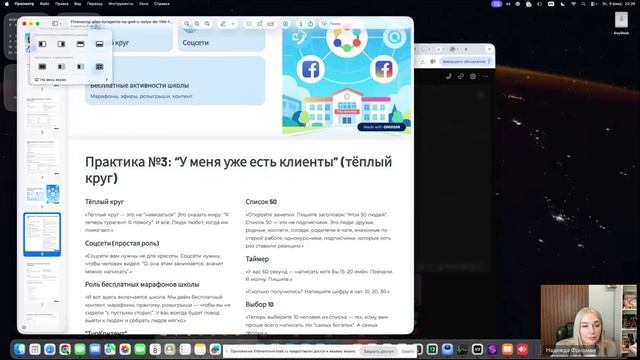Image resolution: width=640 pixels, height=360 pixels.
Task: Open the Просмотр application menu
Action: [24, 4]
